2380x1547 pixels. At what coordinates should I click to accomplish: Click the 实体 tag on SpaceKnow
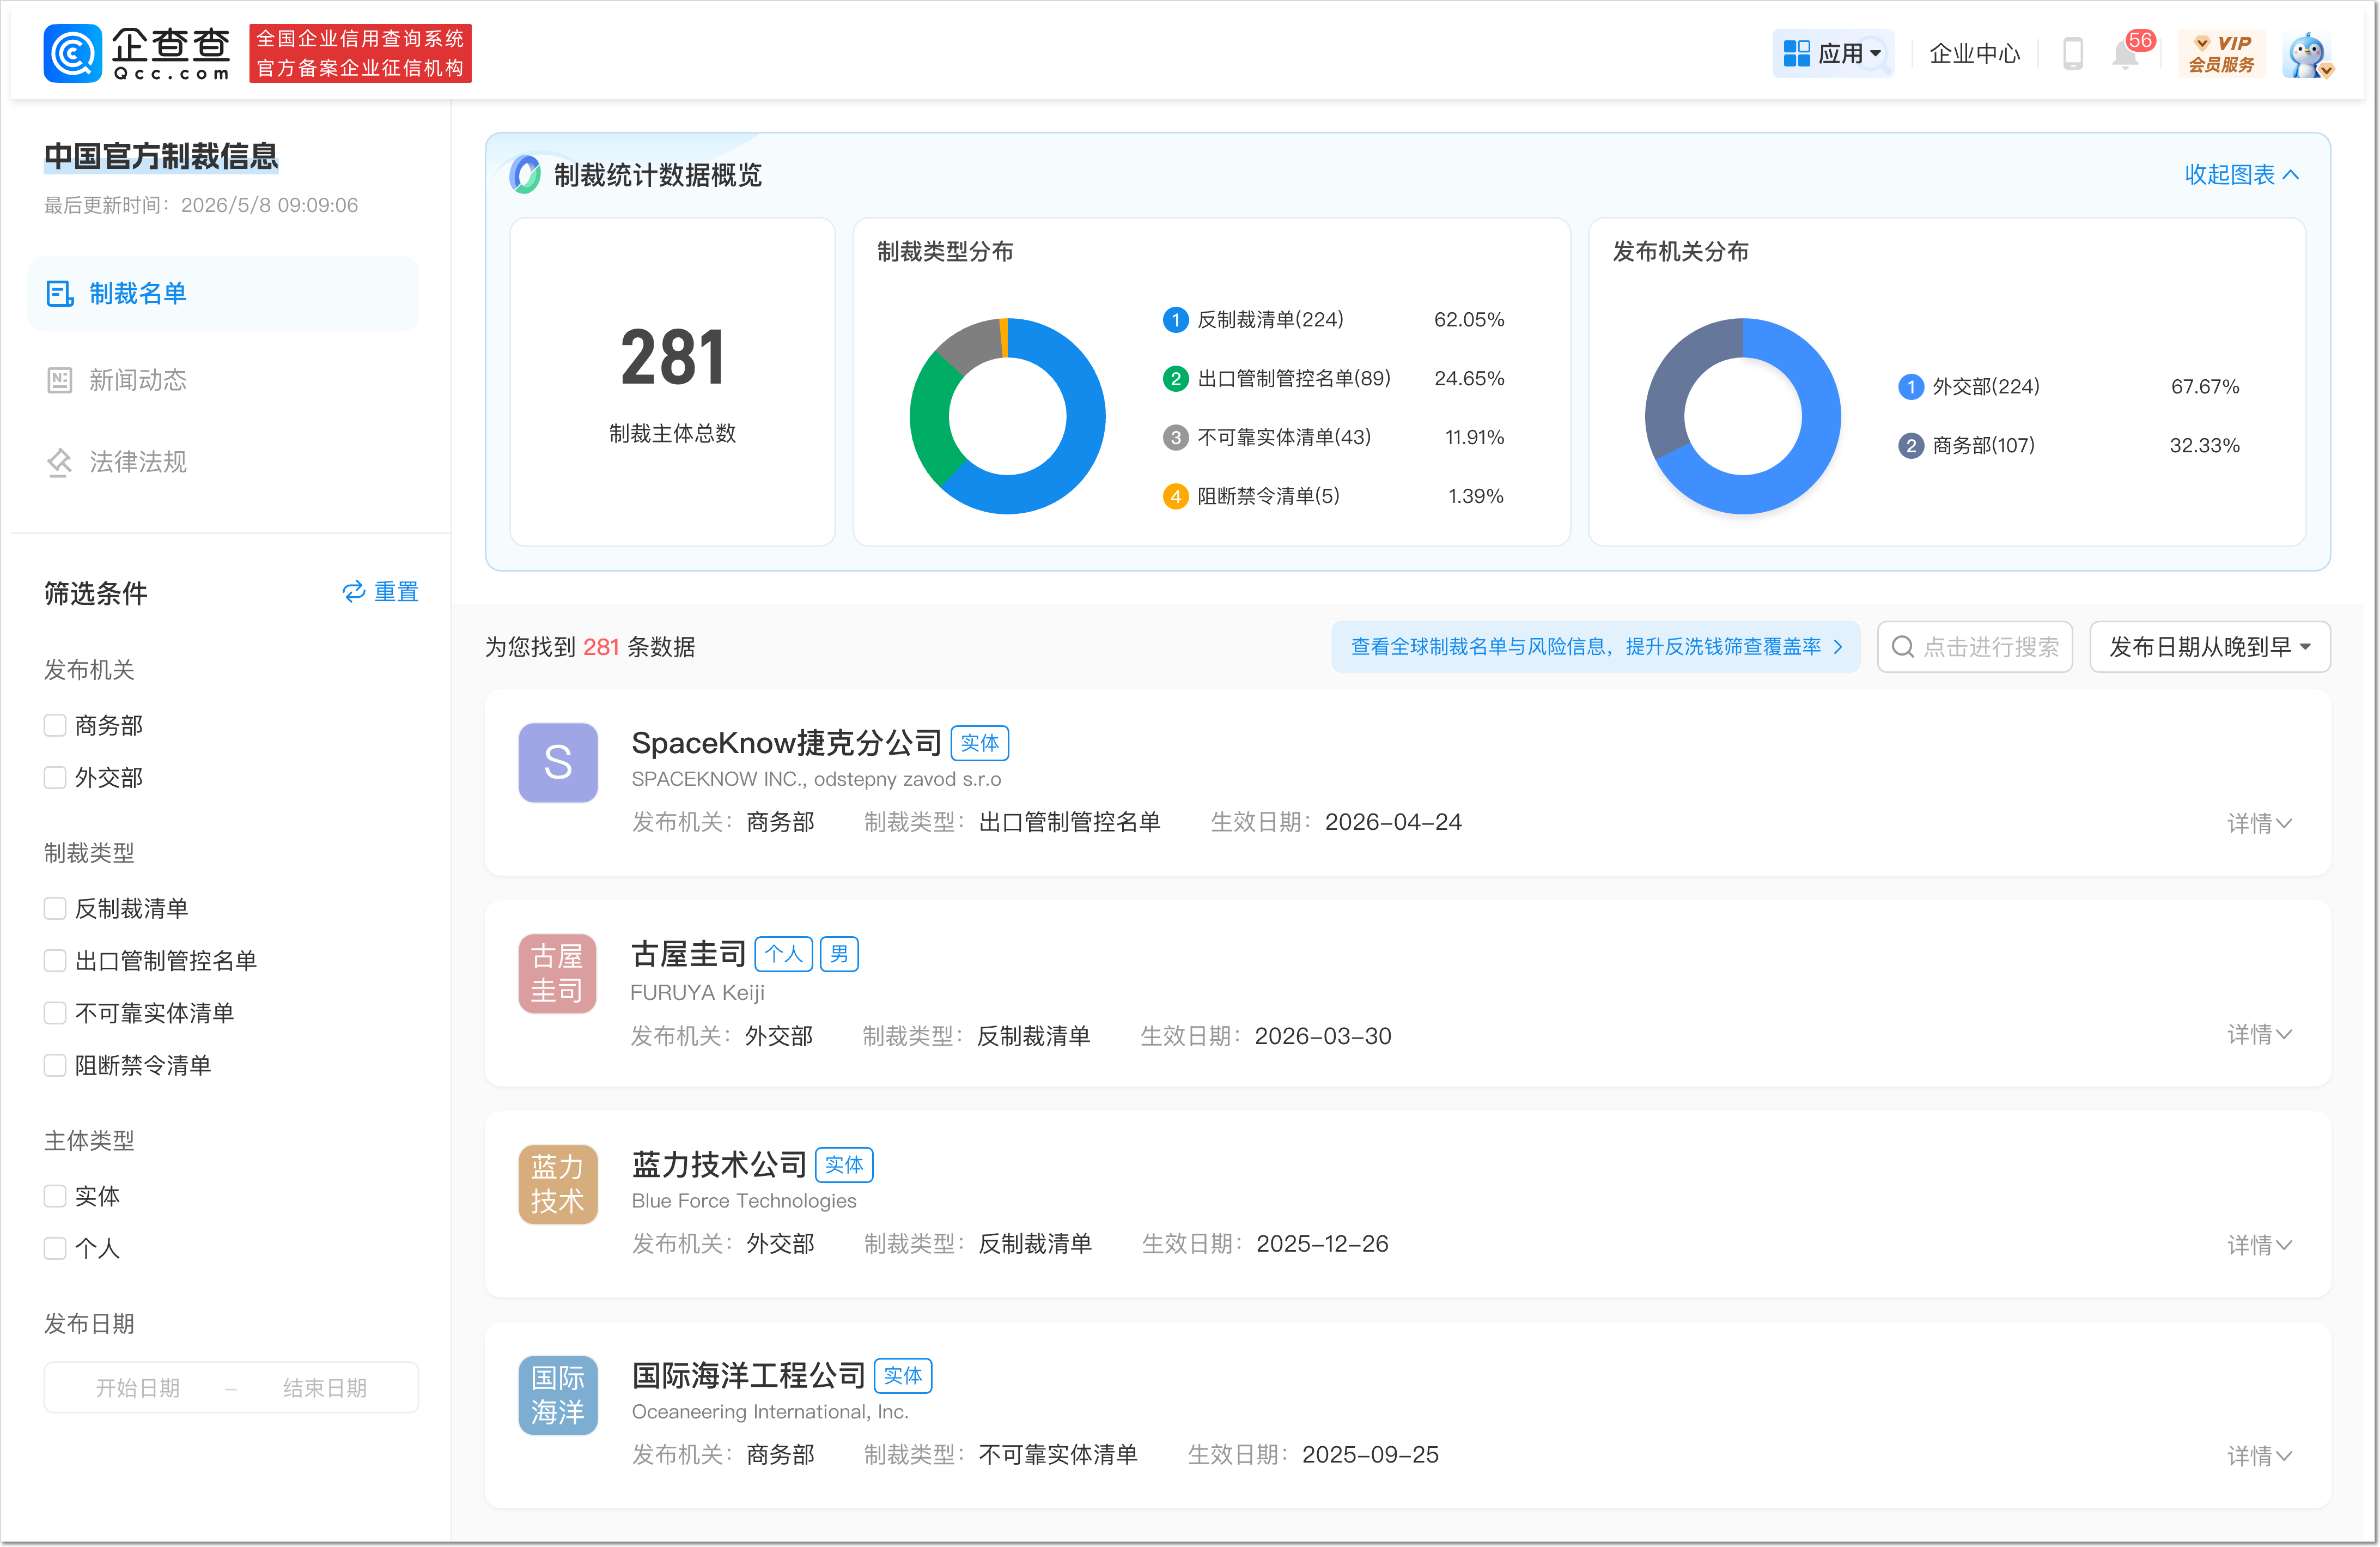tap(980, 743)
